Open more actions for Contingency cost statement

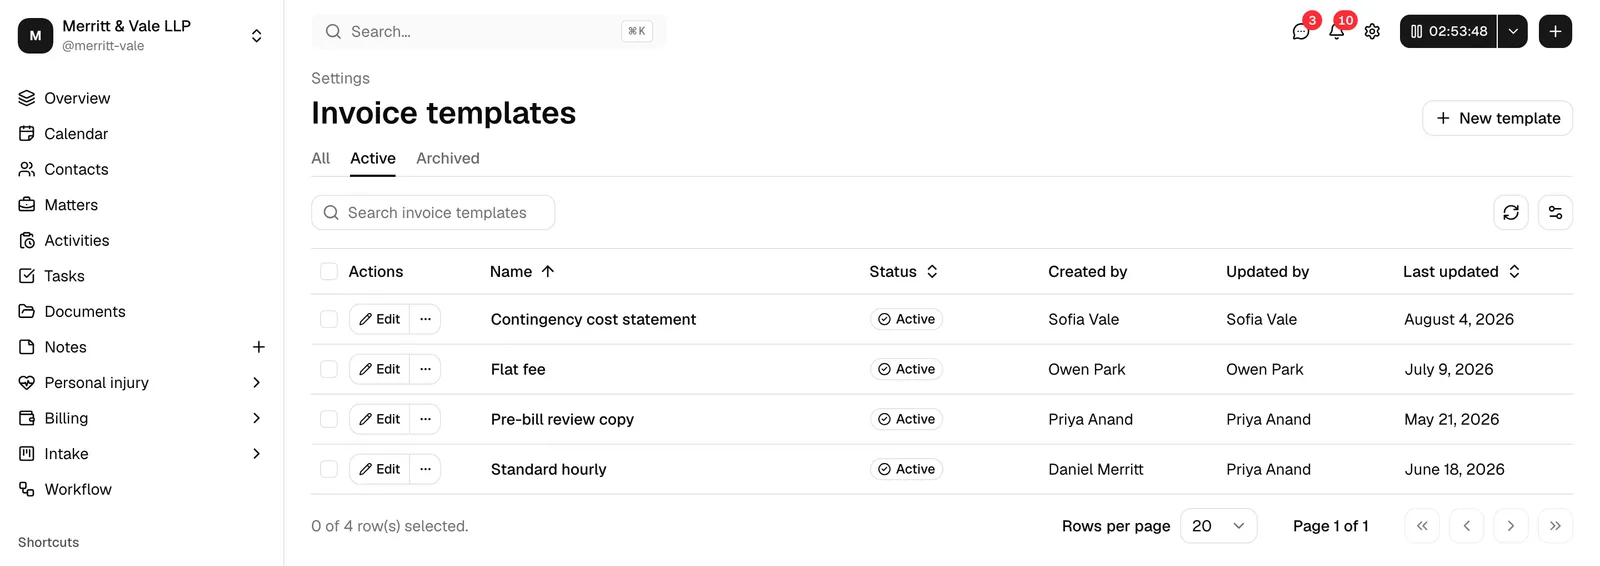(x=425, y=319)
